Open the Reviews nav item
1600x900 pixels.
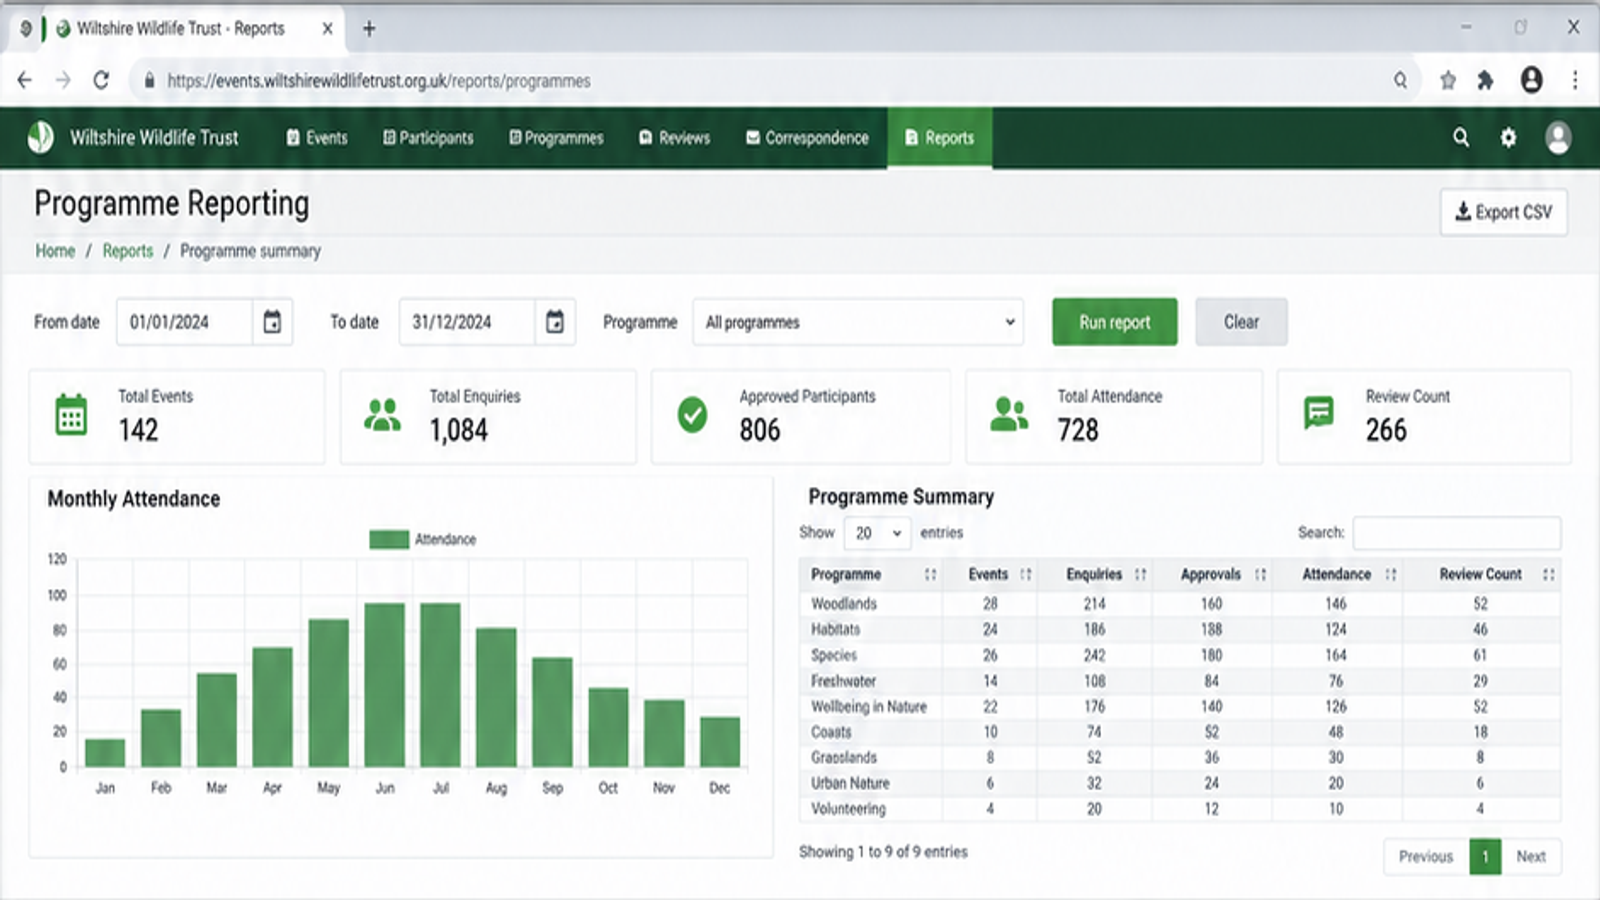674,138
